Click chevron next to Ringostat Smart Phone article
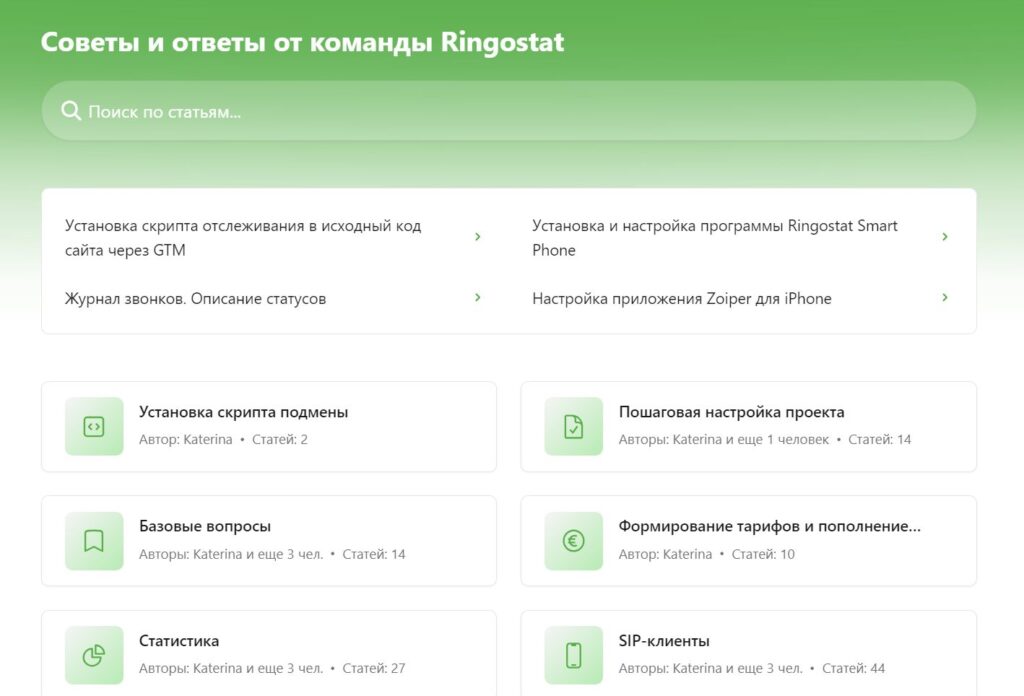 coord(944,236)
